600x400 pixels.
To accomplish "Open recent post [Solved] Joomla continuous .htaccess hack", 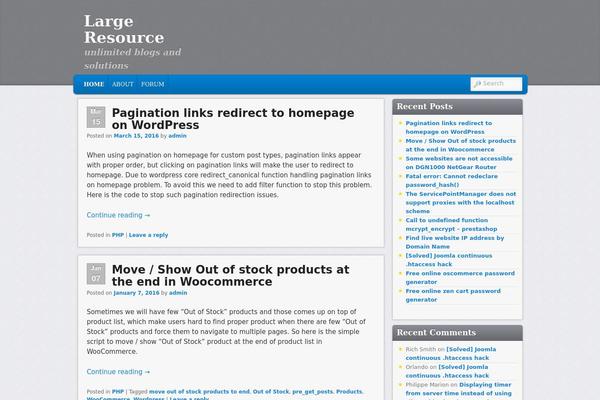I will tap(449, 260).
